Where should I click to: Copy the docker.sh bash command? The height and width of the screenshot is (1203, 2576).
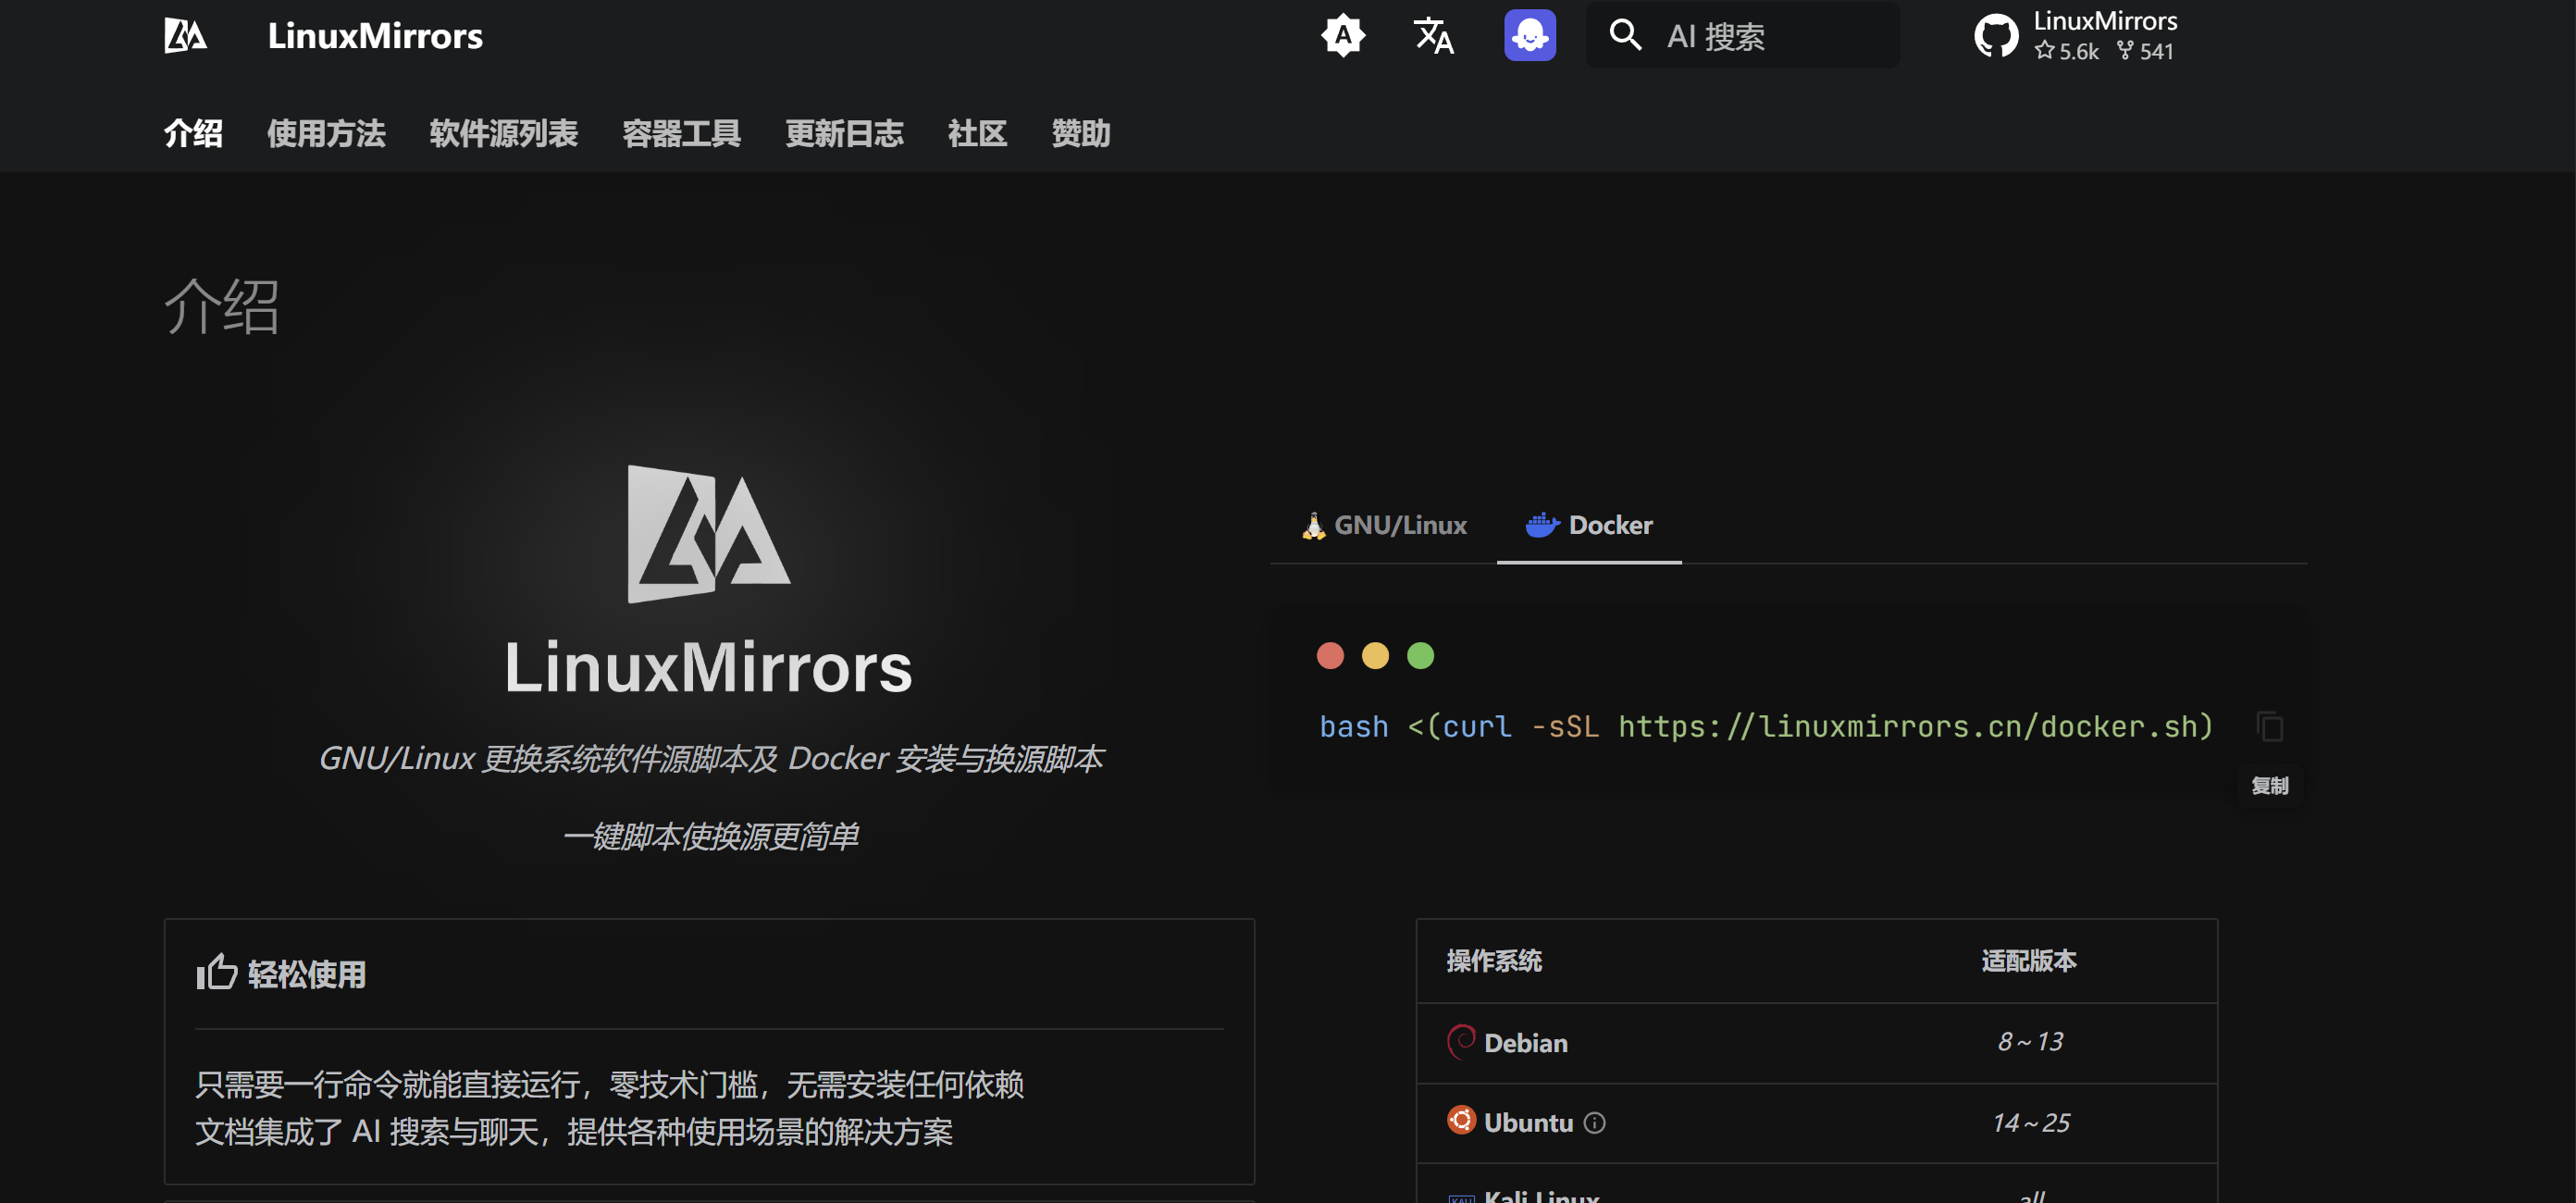2269,727
